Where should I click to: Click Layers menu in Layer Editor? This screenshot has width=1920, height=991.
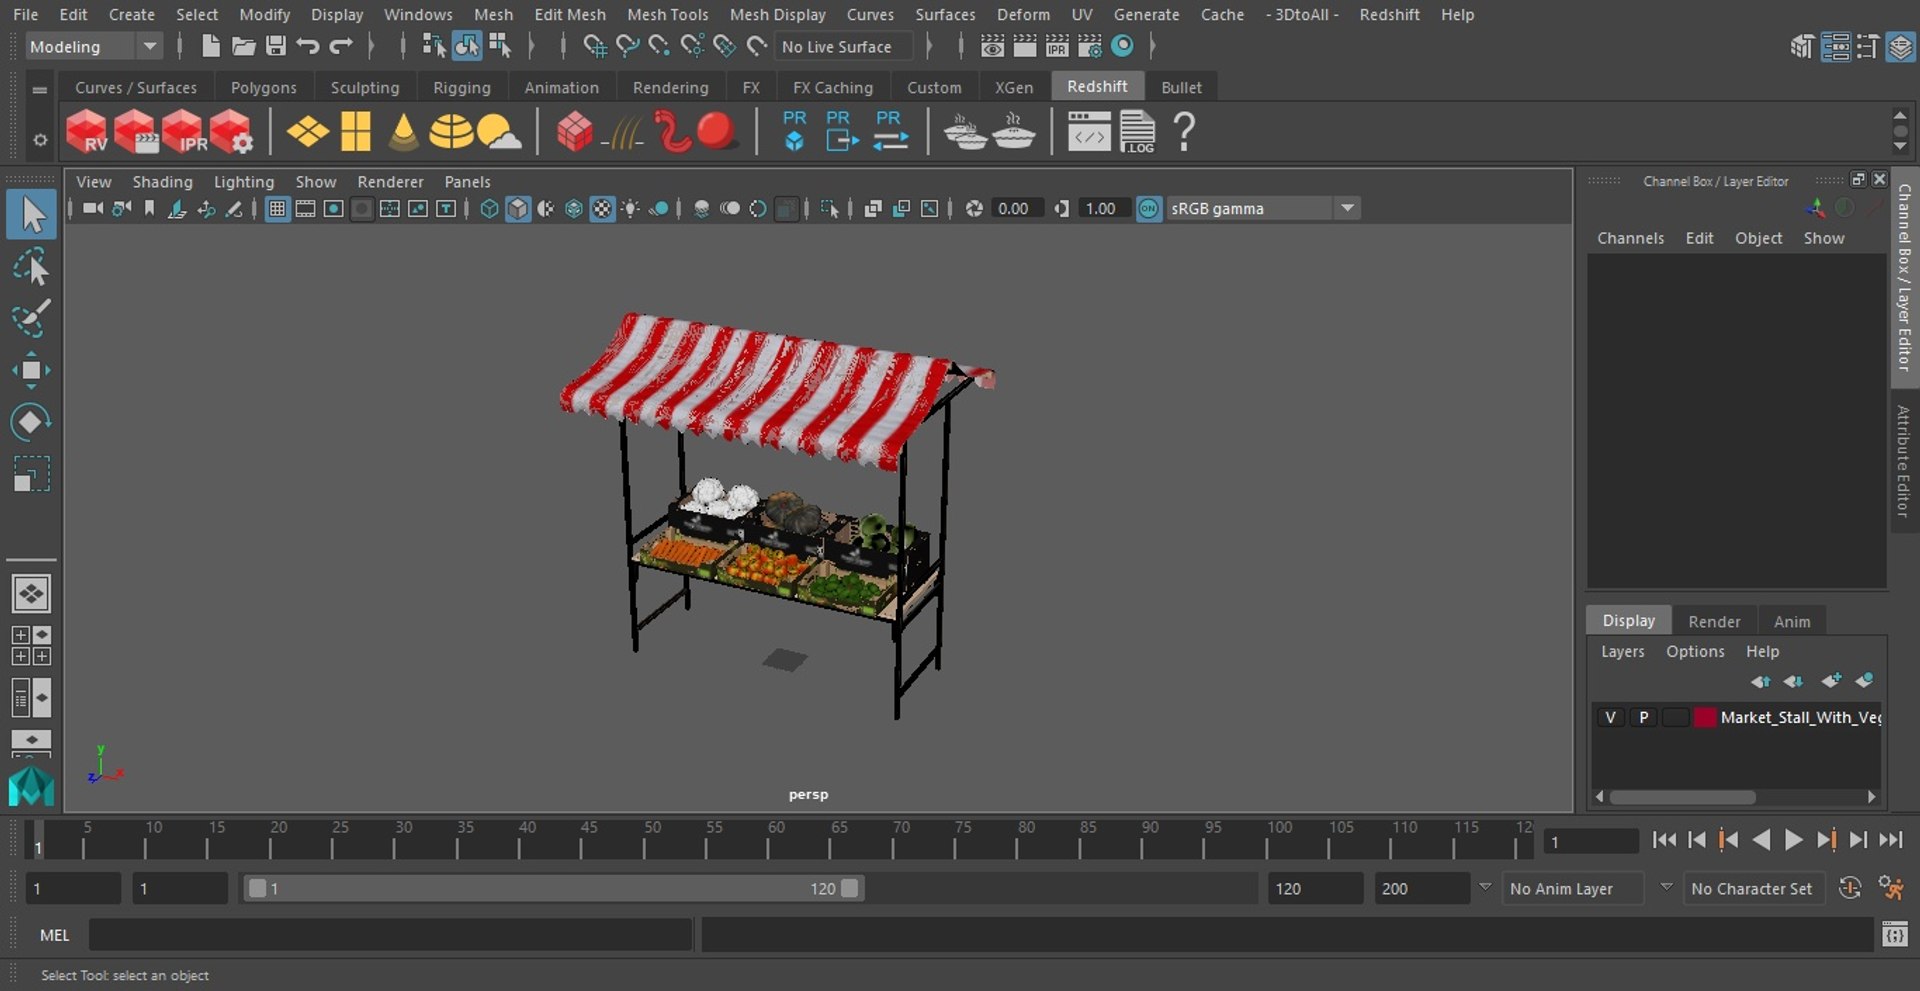click(x=1622, y=651)
